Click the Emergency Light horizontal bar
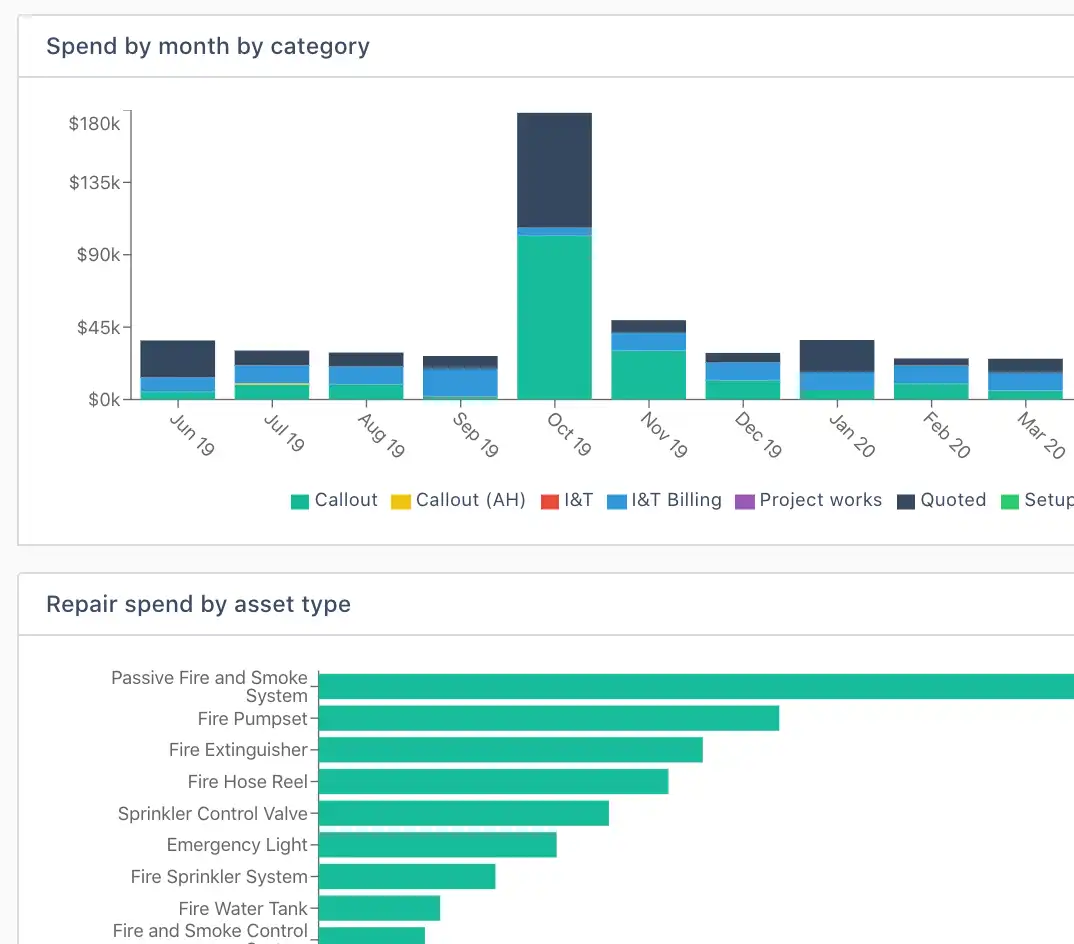Viewport: 1074px width, 944px height. pos(438,845)
